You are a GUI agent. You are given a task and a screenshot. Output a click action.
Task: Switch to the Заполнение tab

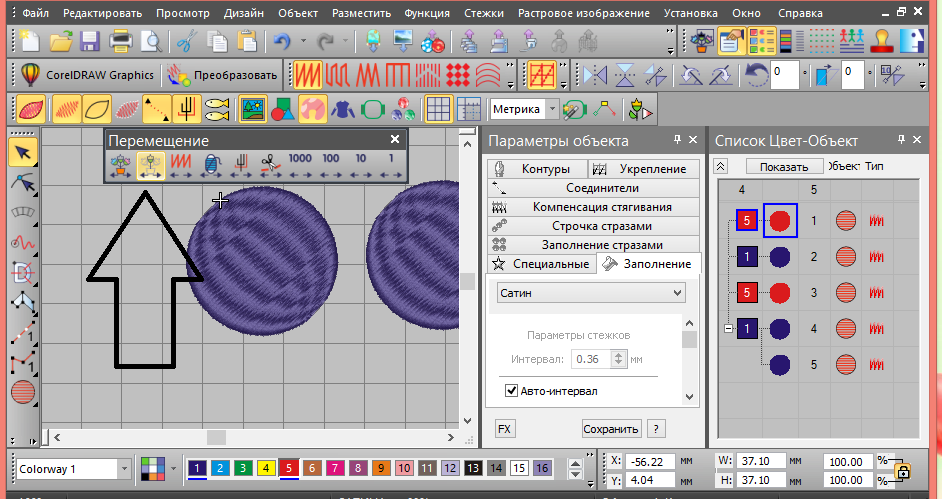coord(649,264)
